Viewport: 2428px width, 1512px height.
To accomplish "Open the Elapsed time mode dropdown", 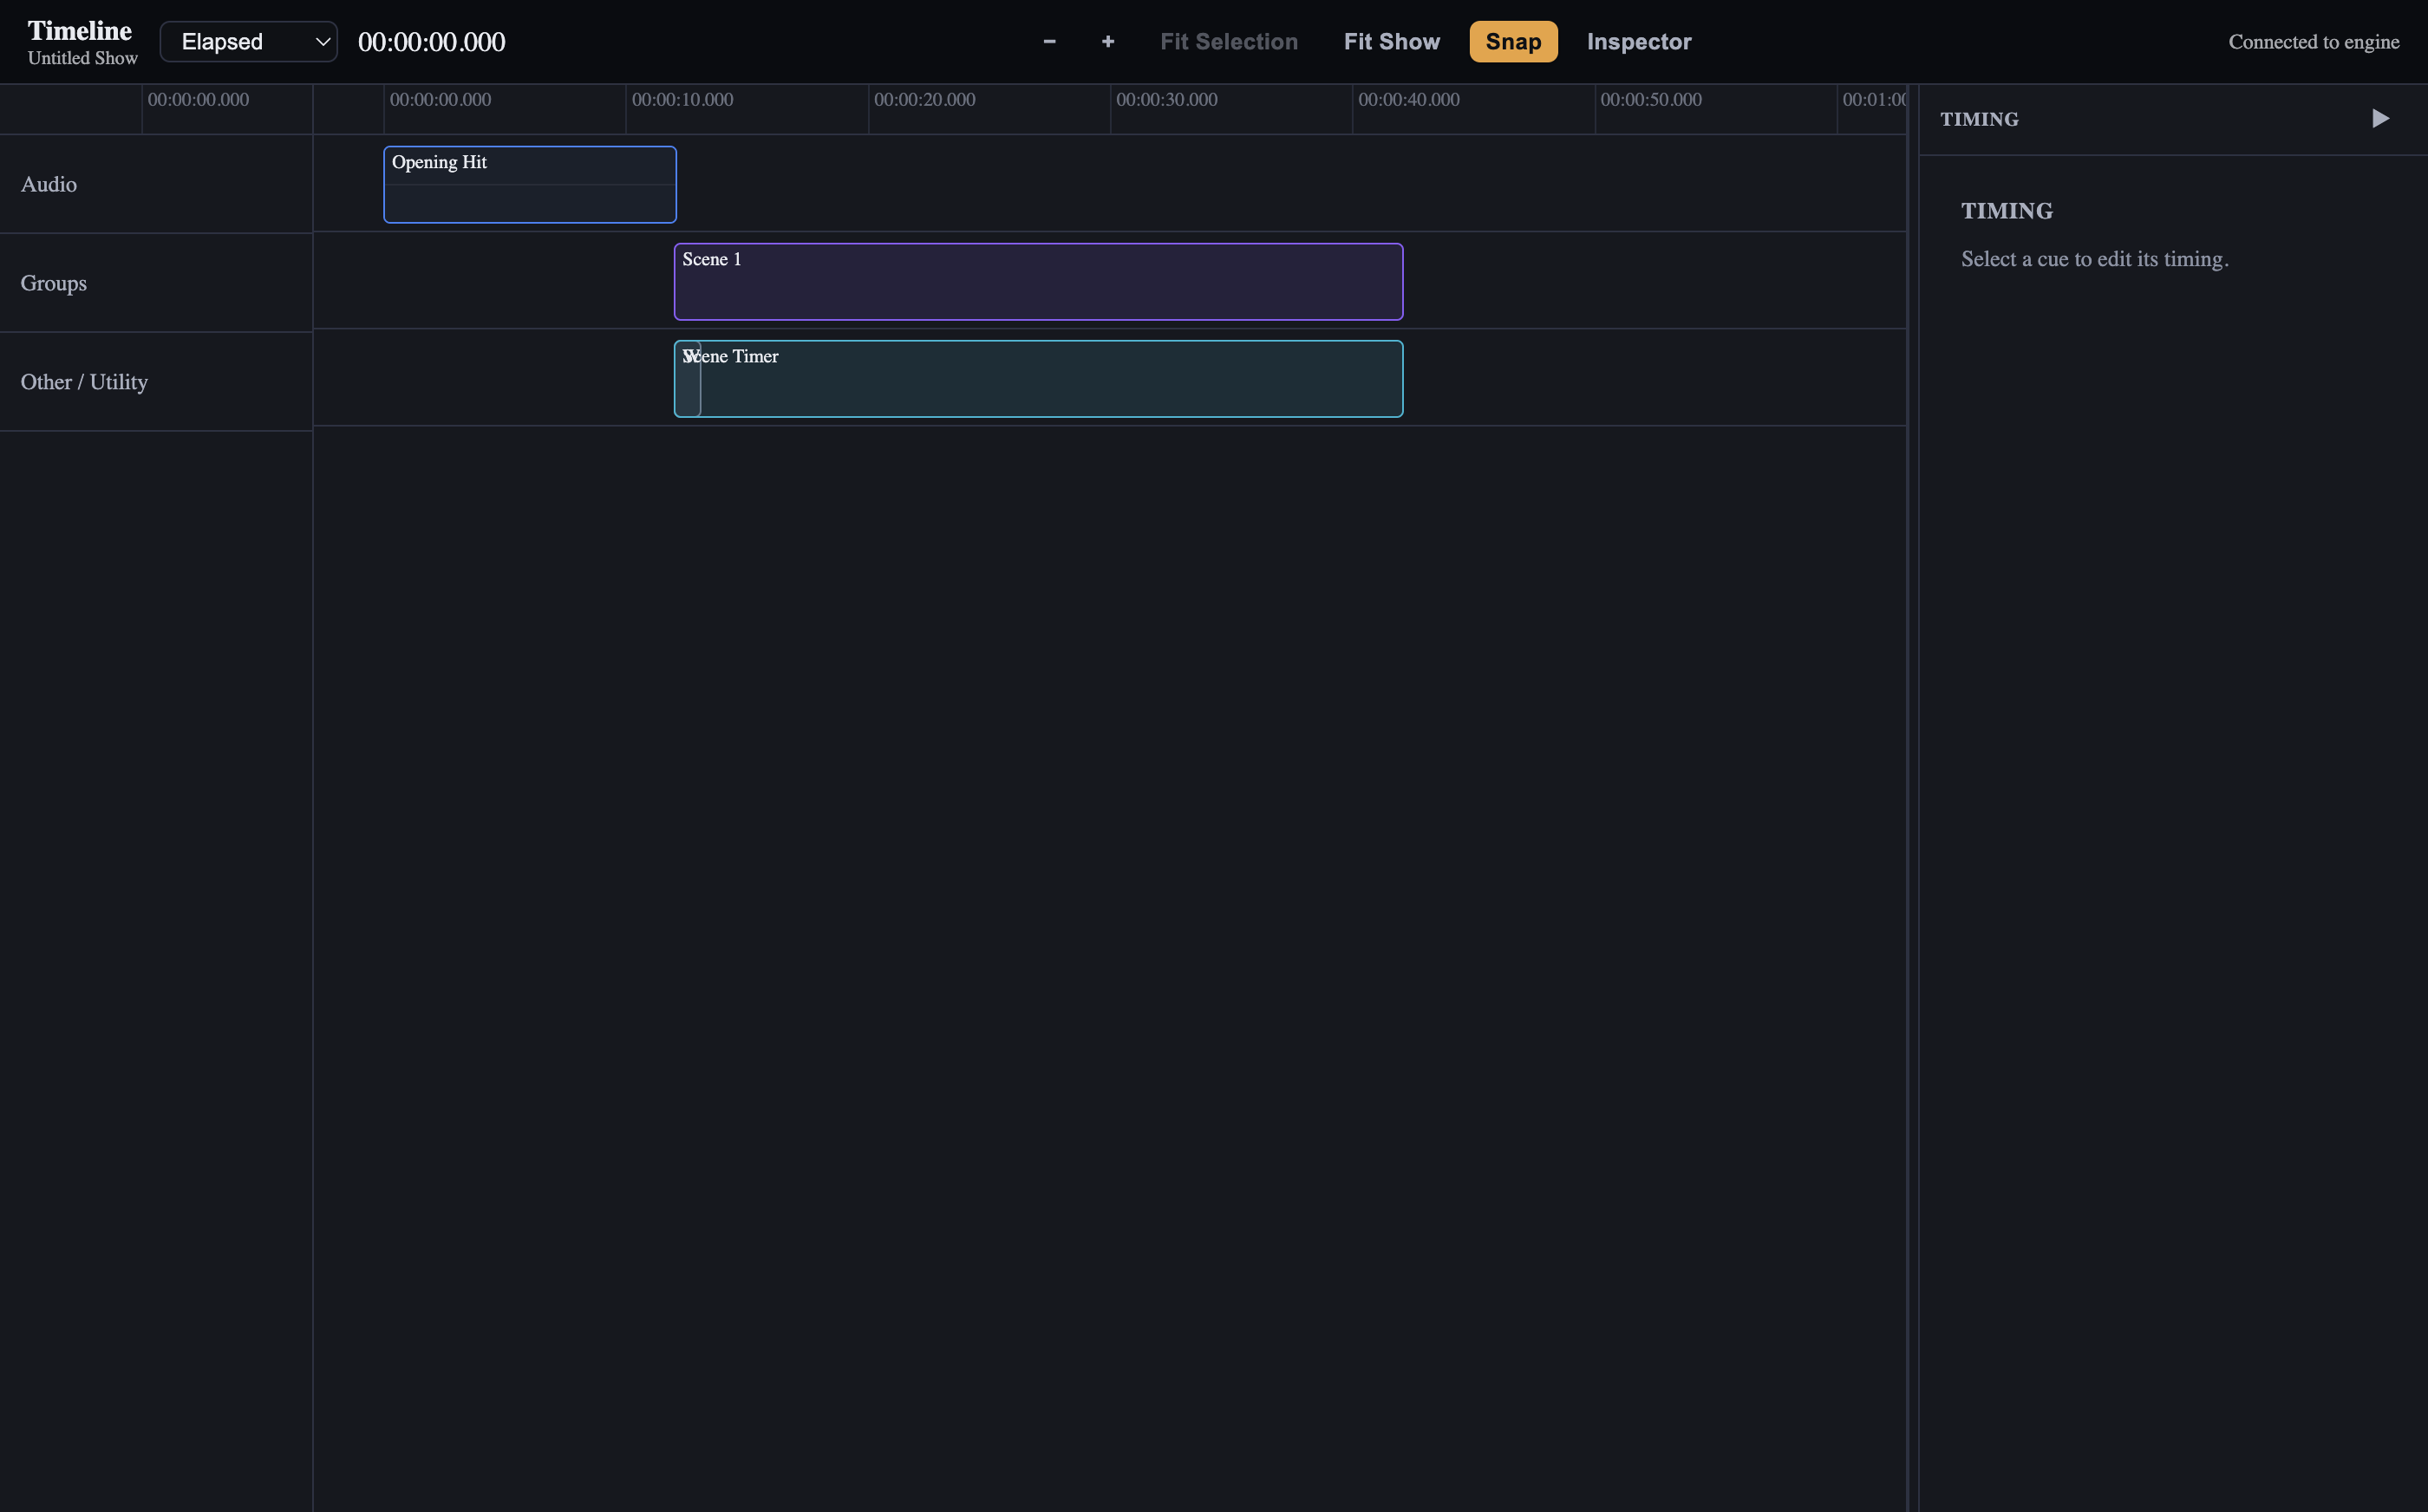I will pos(248,41).
